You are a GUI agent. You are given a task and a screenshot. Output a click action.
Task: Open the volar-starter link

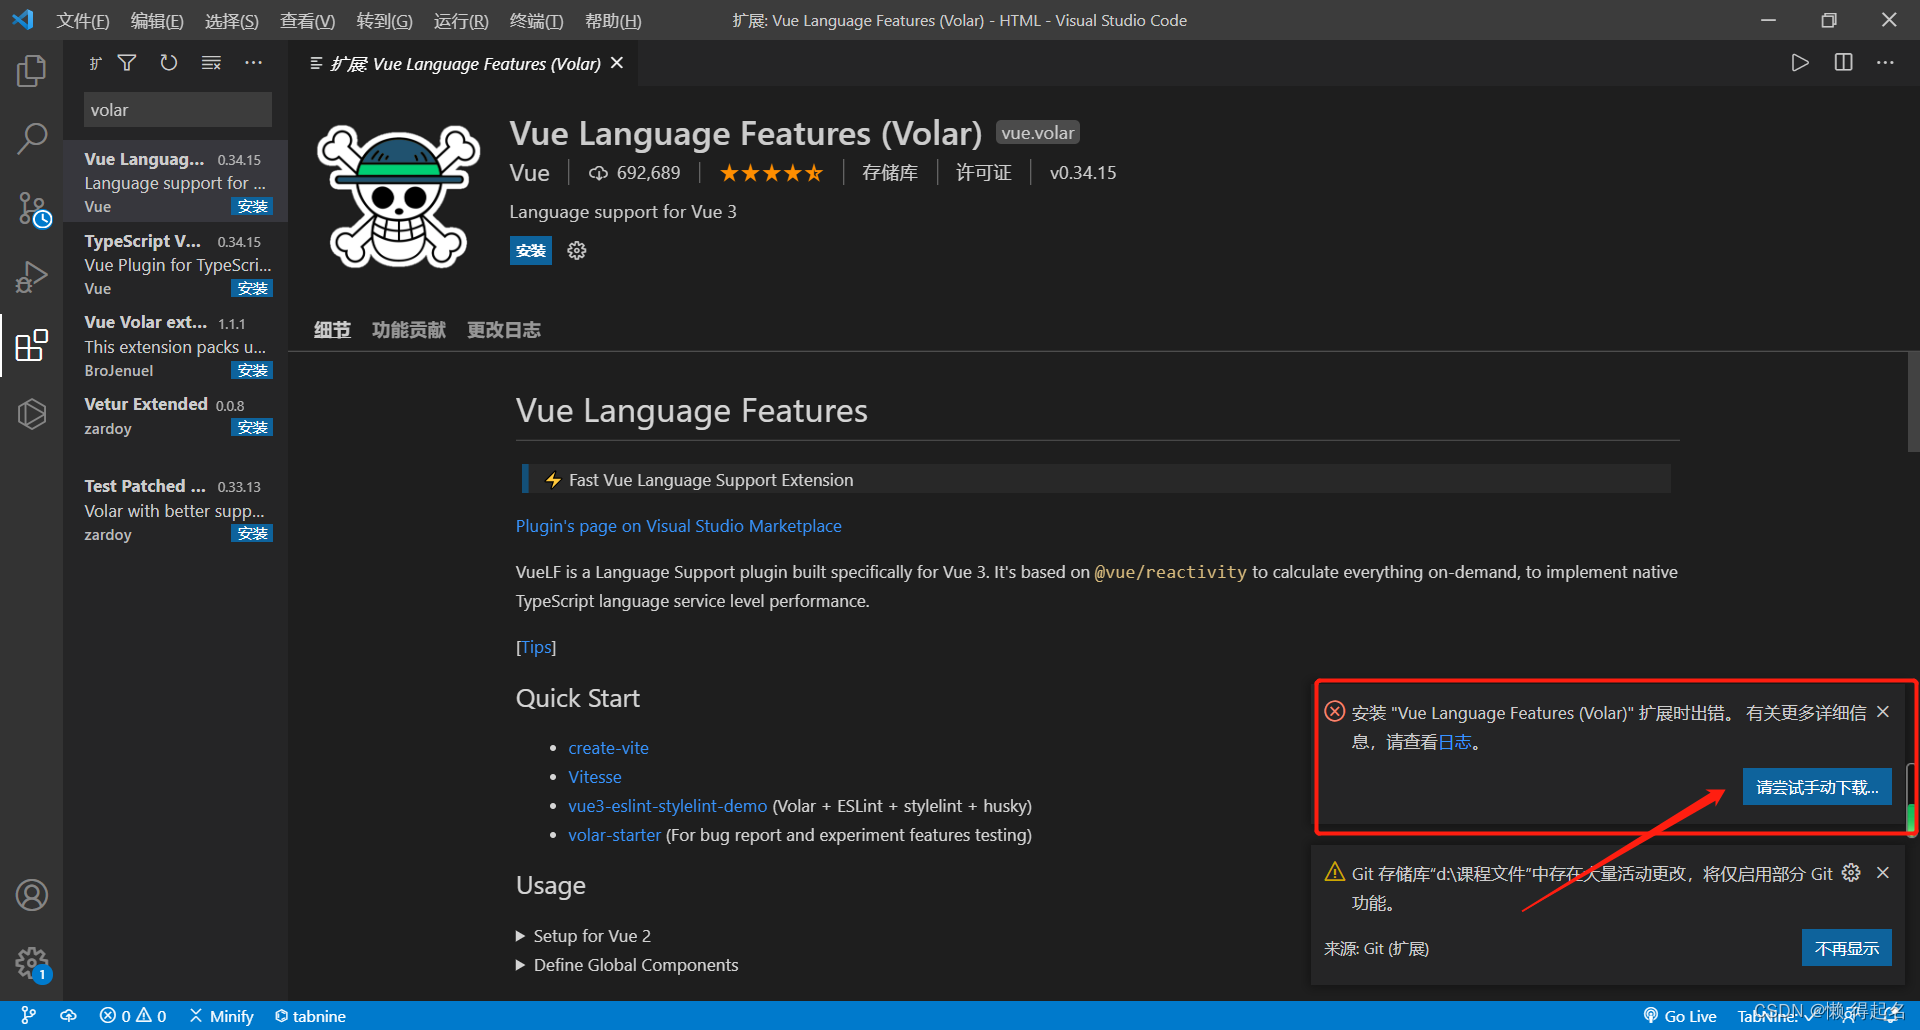coord(614,834)
